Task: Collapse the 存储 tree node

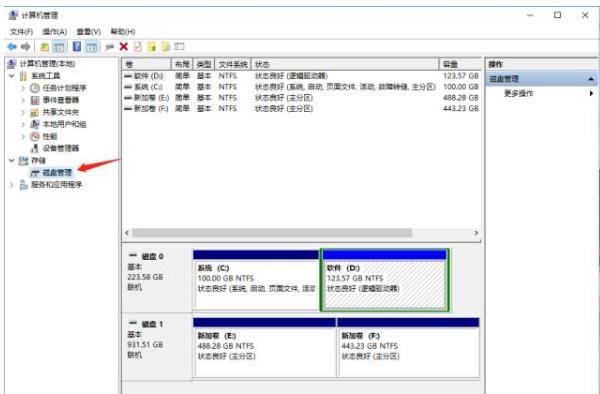Action: point(12,160)
